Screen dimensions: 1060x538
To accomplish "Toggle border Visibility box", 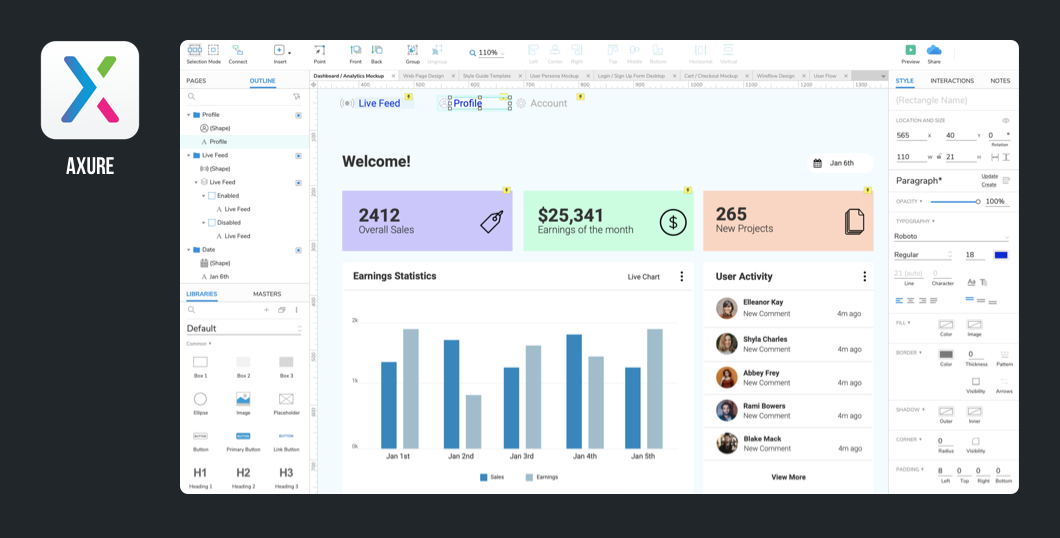I will pos(975,382).
